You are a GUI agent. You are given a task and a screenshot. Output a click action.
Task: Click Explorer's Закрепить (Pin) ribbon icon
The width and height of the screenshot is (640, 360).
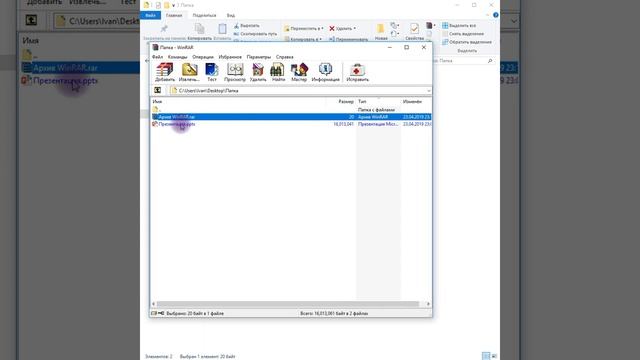coord(164,29)
